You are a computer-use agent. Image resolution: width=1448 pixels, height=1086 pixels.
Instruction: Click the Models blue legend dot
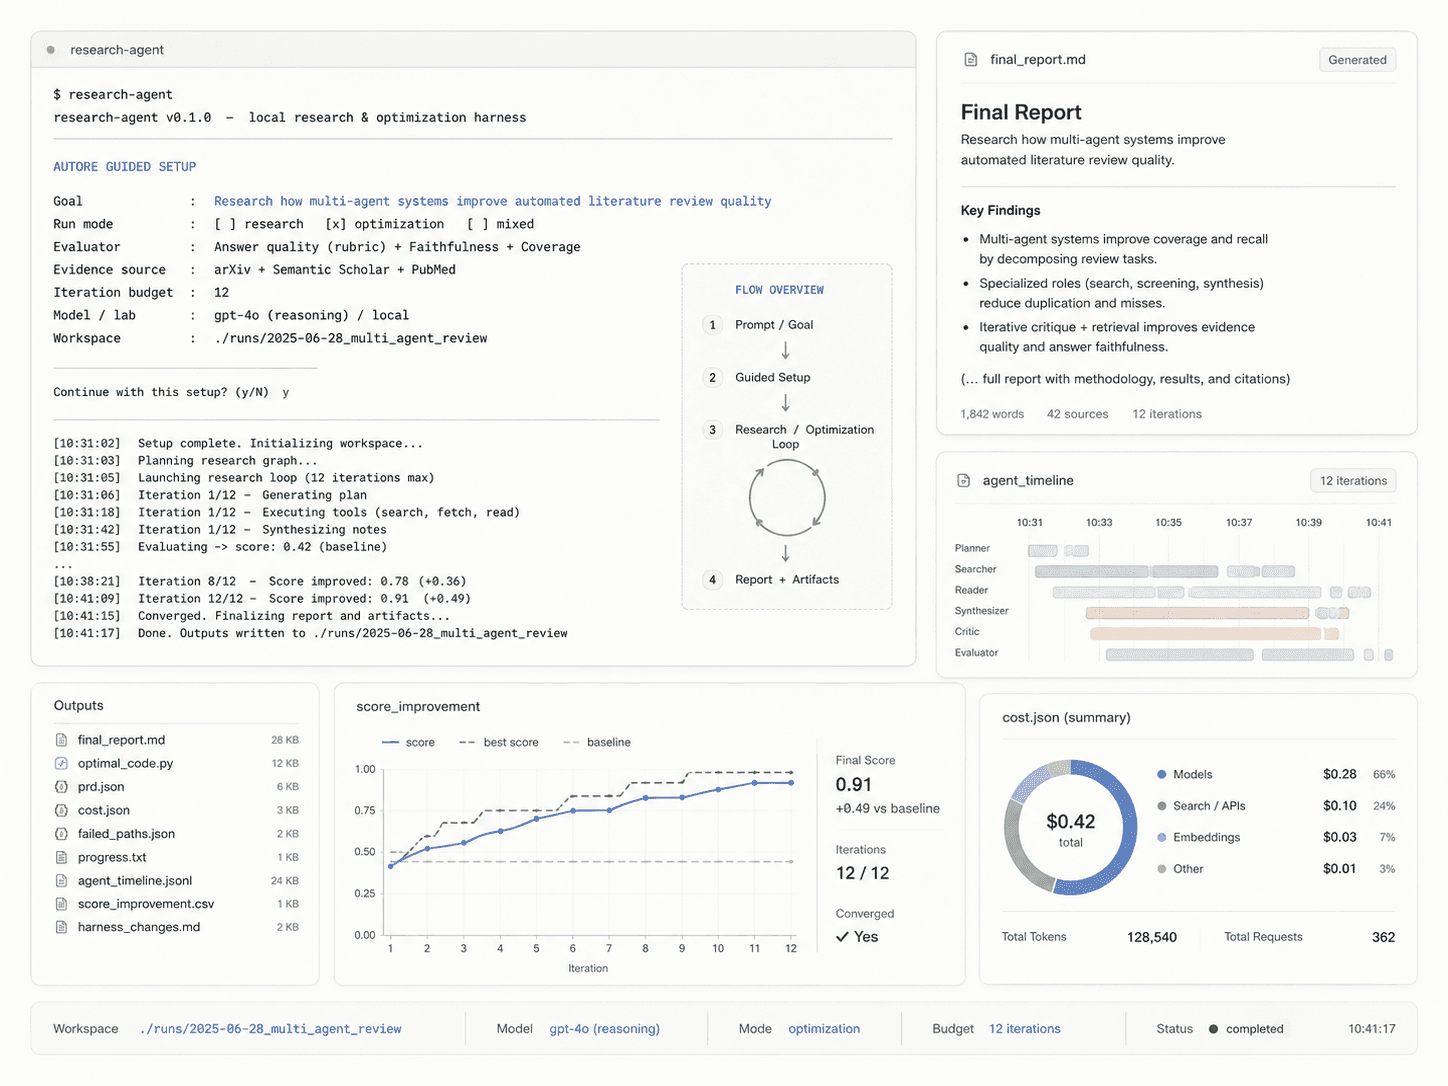(1162, 774)
